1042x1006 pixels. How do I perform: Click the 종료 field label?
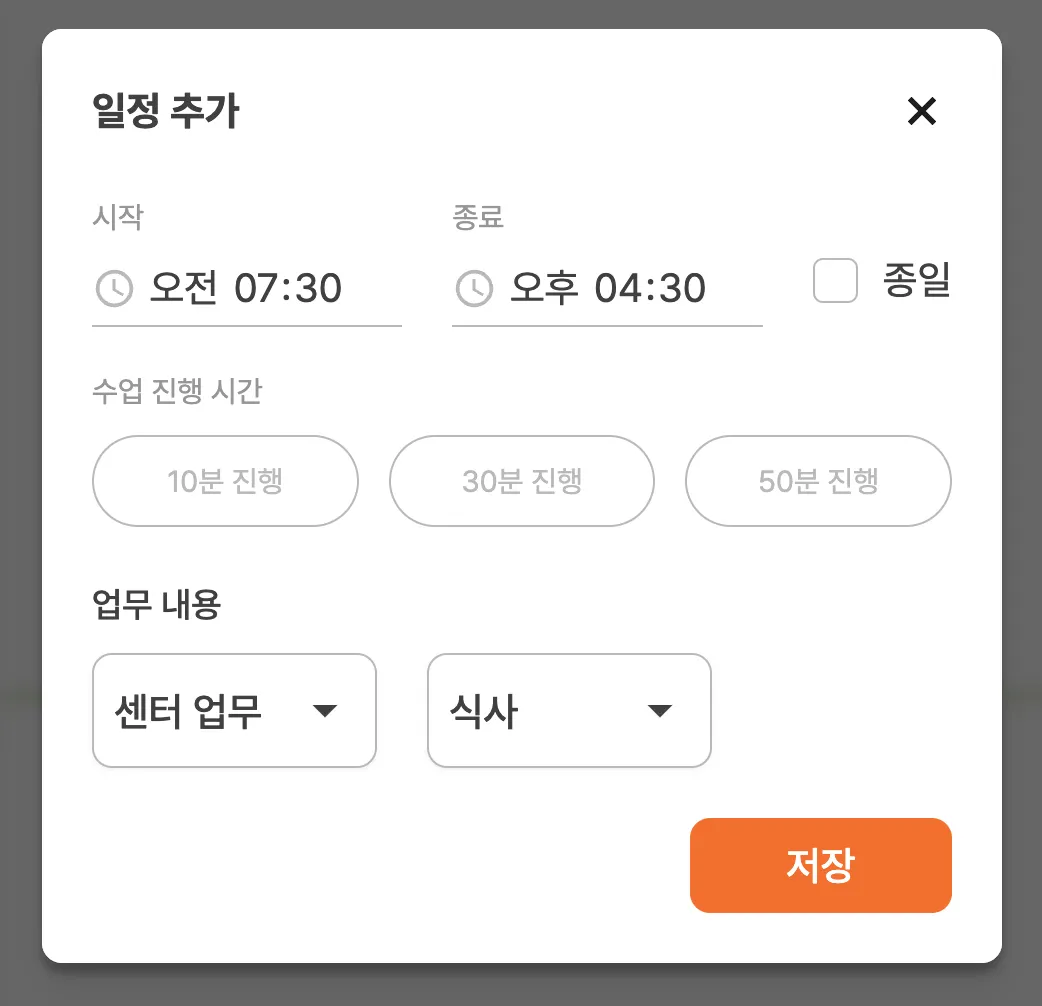pos(478,217)
